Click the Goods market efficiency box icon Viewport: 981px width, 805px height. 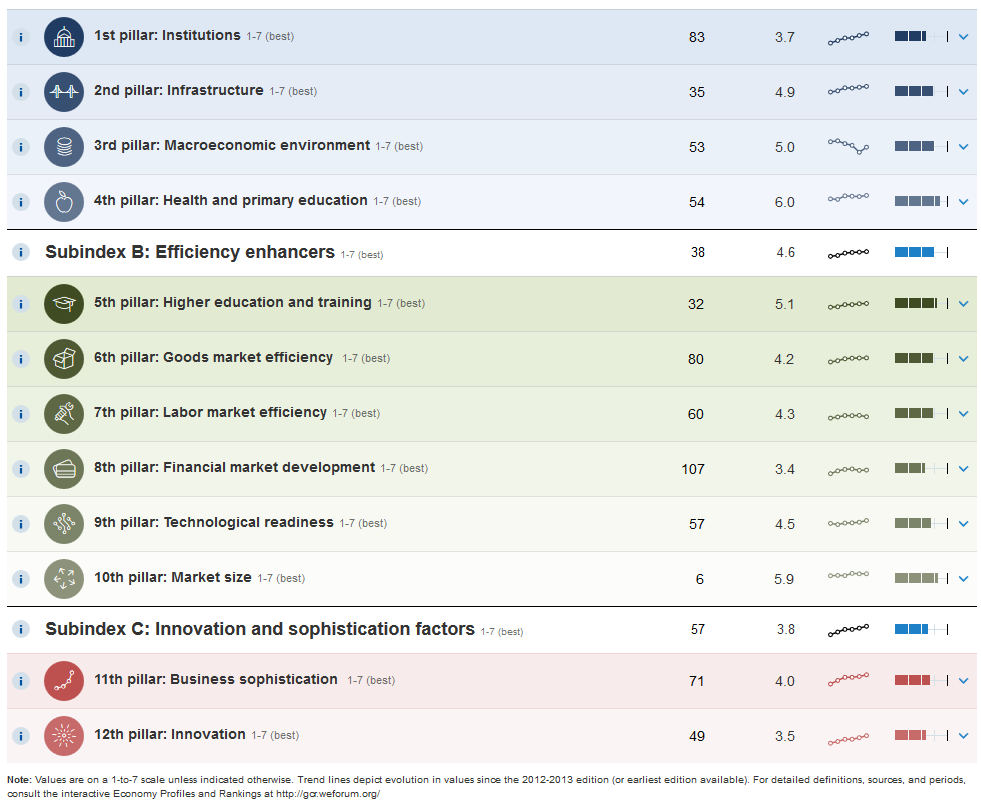pyautogui.click(x=64, y=359)
